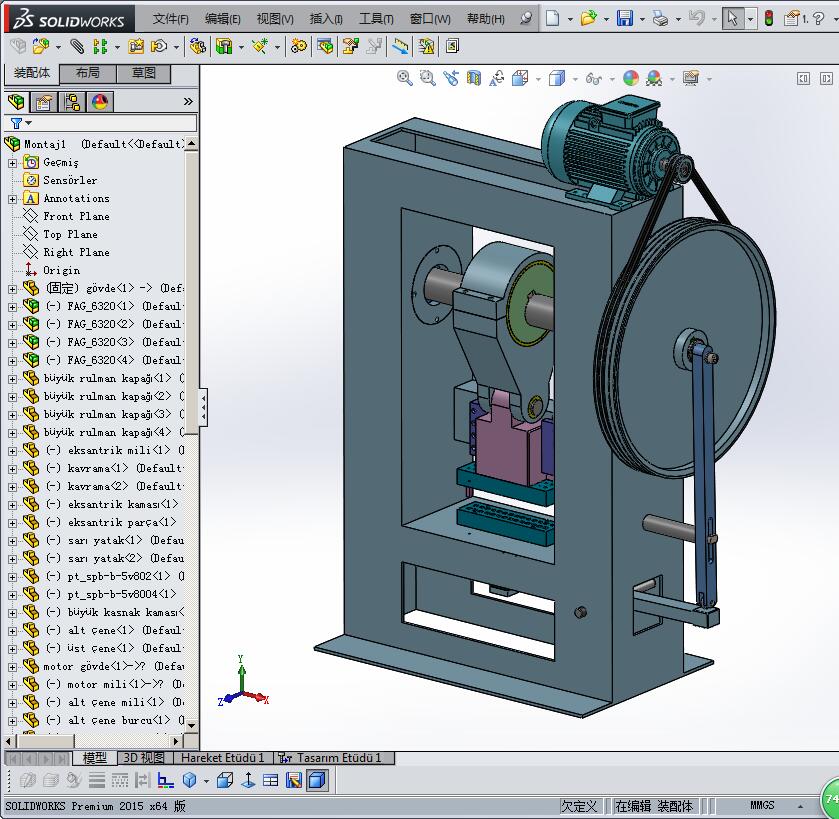Click the Edit Appearance color ball icon

(631, 79)
